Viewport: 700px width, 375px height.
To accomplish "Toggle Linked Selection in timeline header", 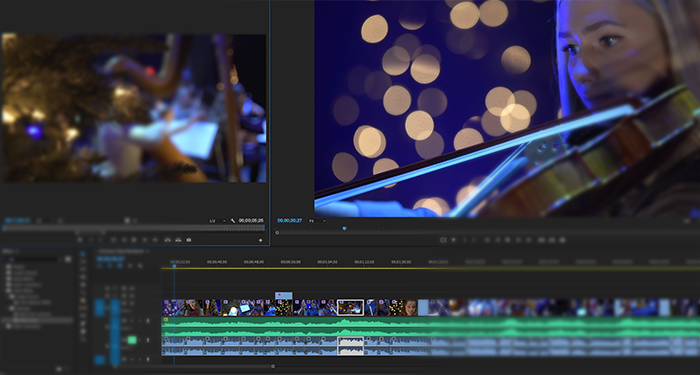I will coord(120,266).
